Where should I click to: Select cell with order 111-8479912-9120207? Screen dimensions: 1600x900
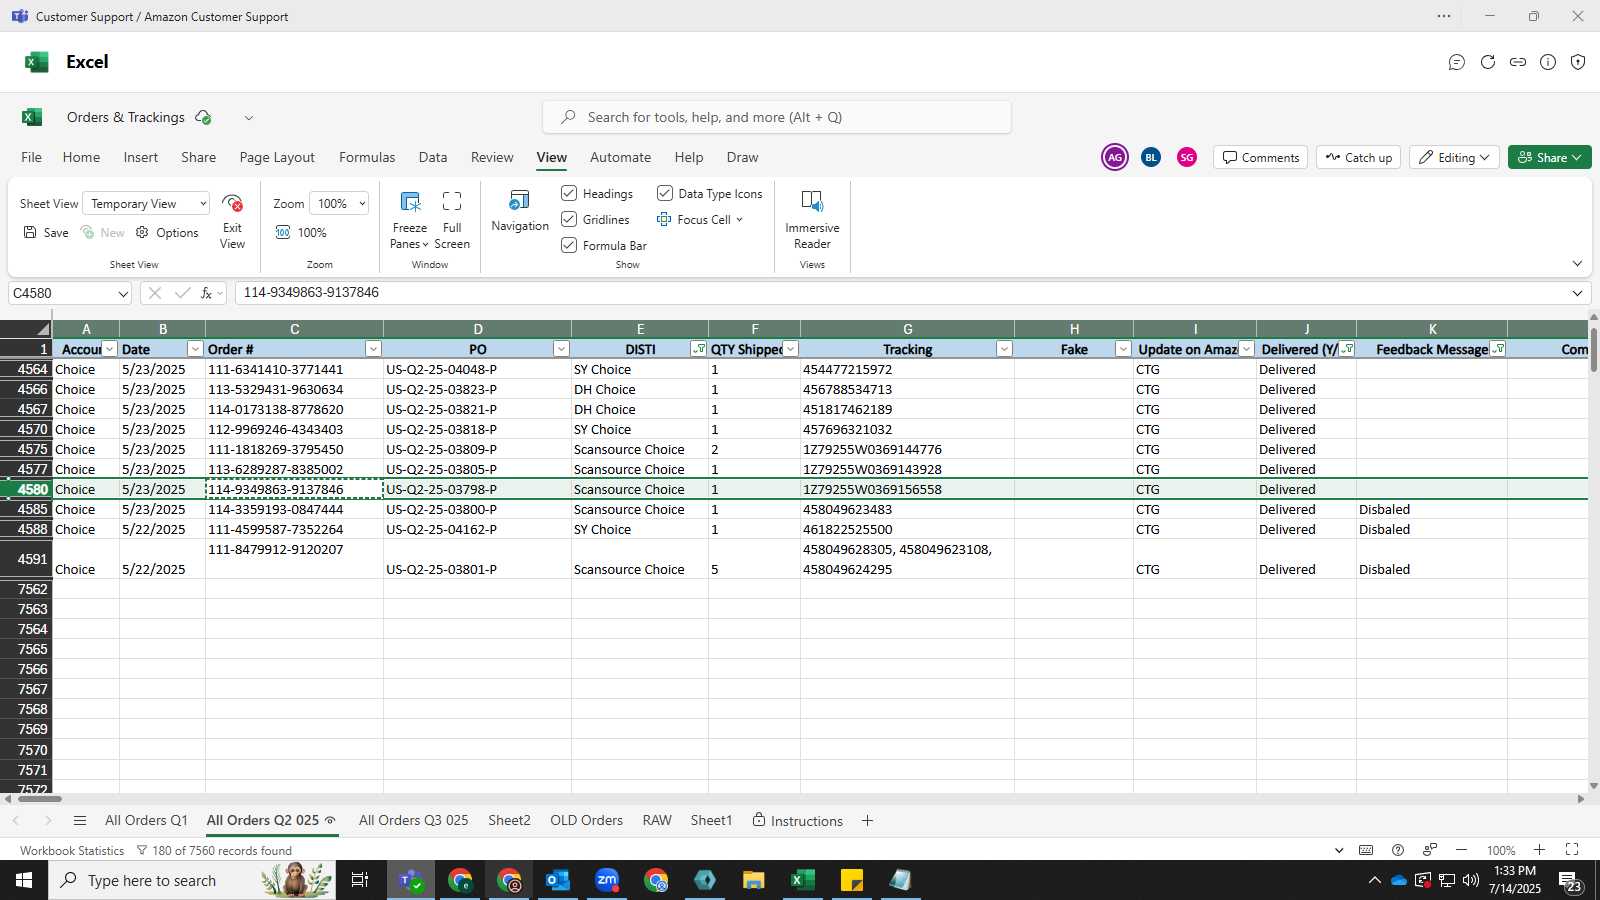coord(294,560)
